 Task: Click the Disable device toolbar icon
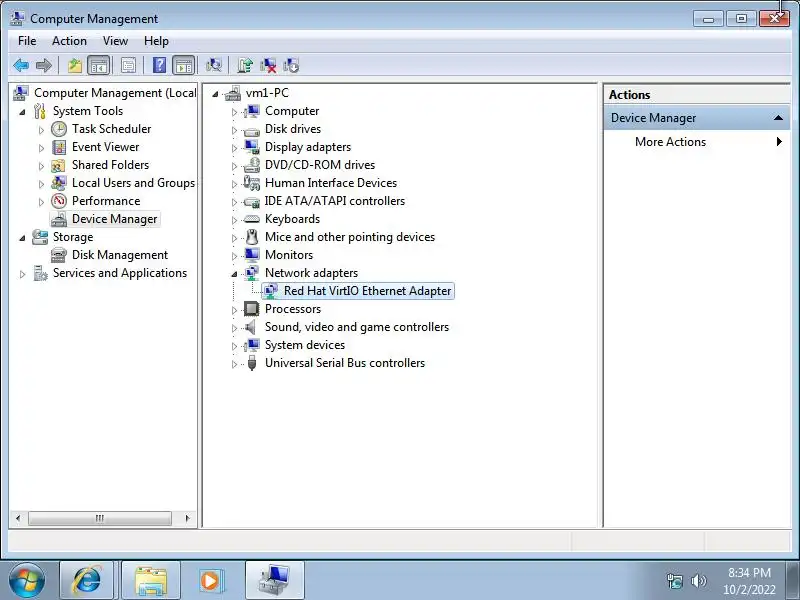point(291,65)
